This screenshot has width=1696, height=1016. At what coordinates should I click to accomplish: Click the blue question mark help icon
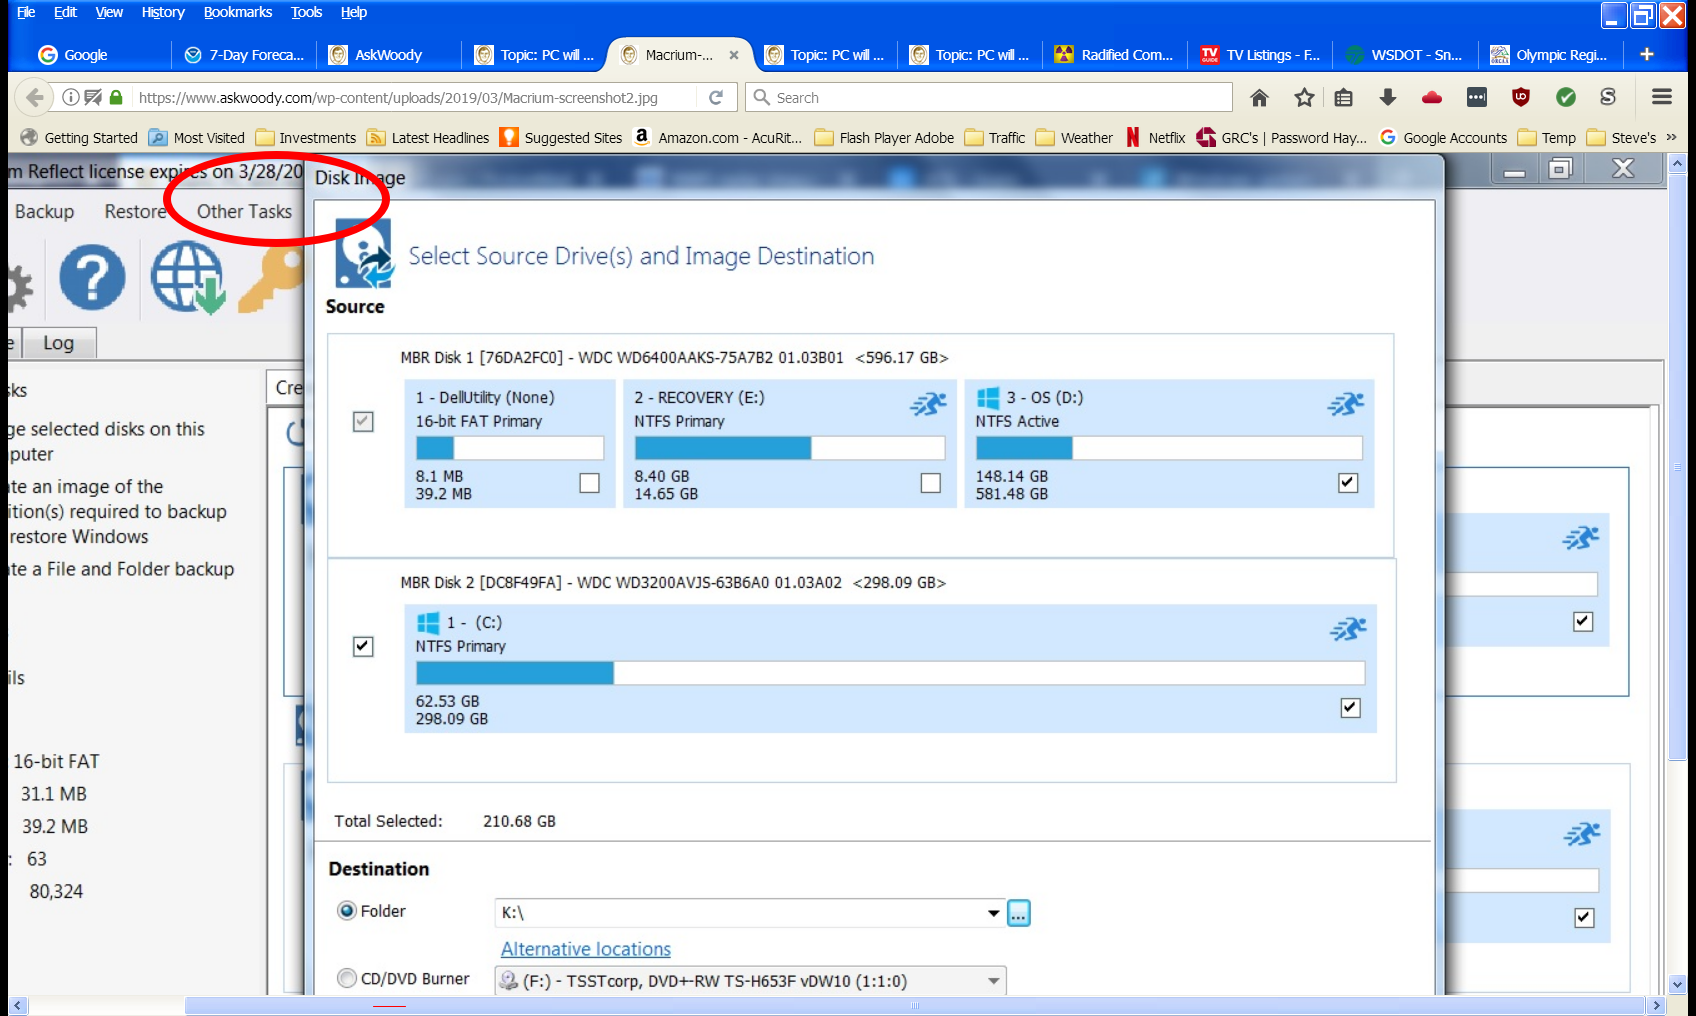[92, 277]
